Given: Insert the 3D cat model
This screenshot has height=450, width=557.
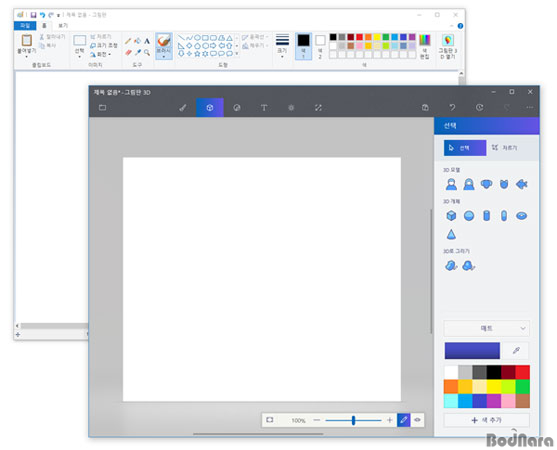Looking at the screenshot, I should click(504, 184).
